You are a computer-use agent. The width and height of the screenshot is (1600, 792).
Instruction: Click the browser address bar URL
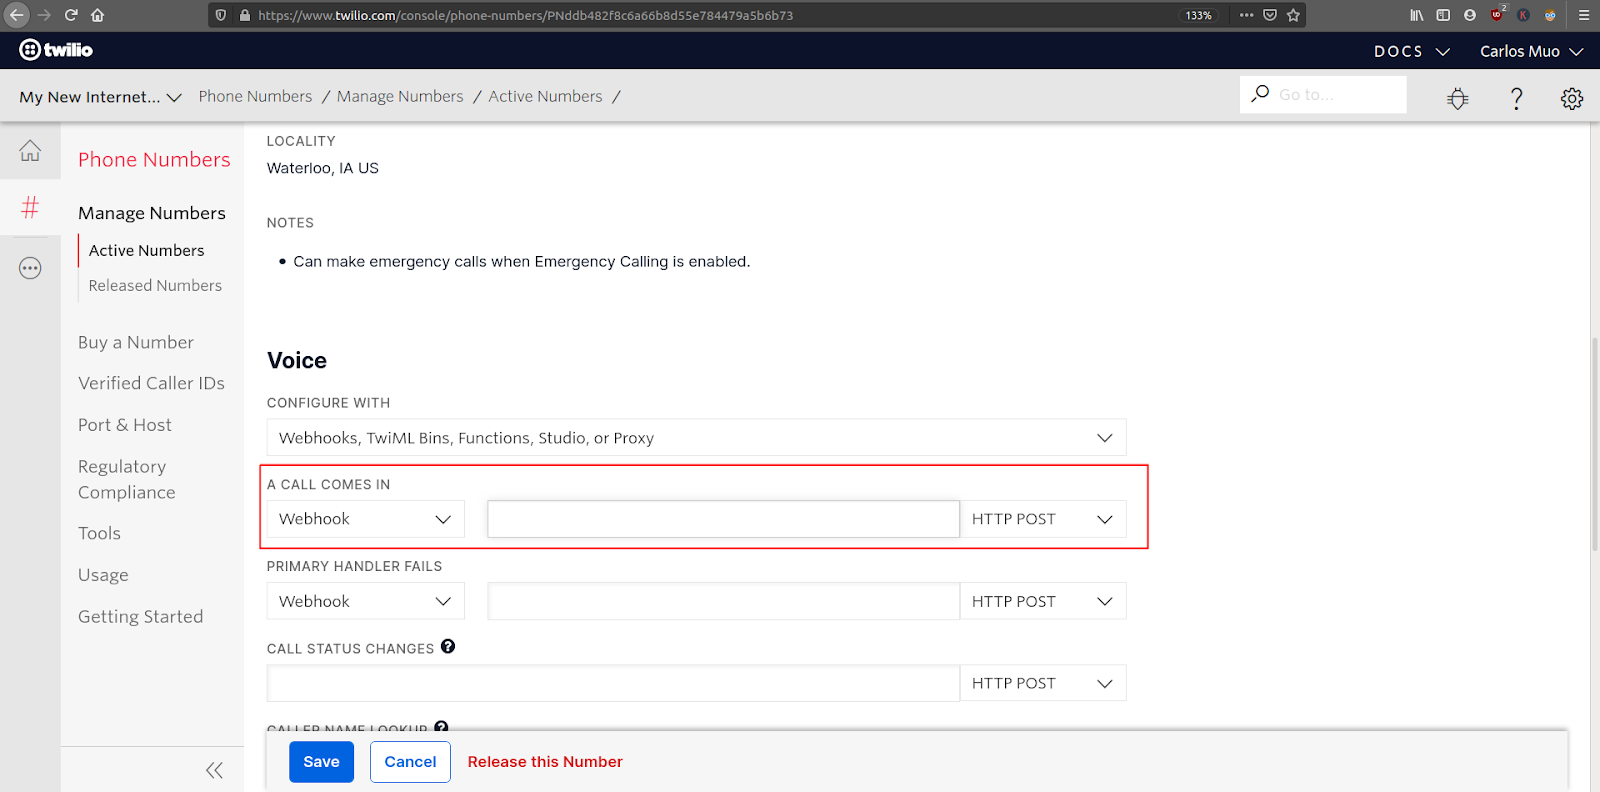pyautogui.click(x=525, y=15)
